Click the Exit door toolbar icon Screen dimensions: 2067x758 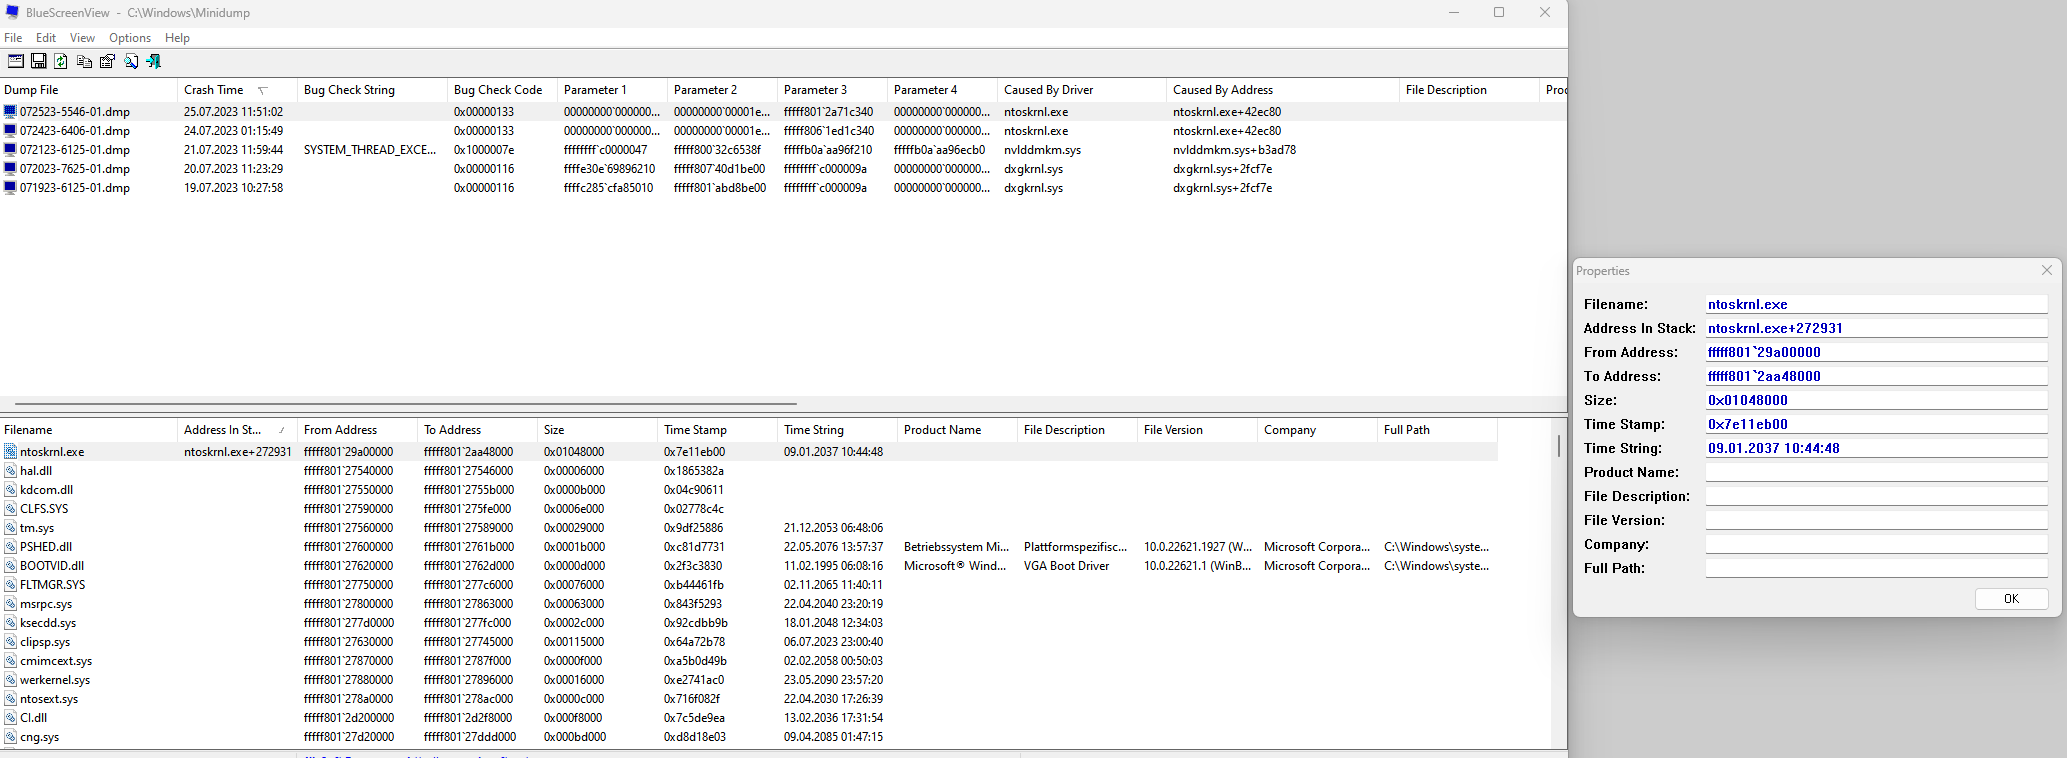pos(153,61)
